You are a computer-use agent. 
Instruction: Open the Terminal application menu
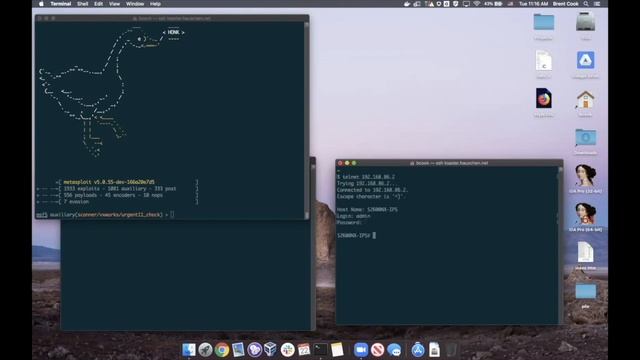(61, 4)
